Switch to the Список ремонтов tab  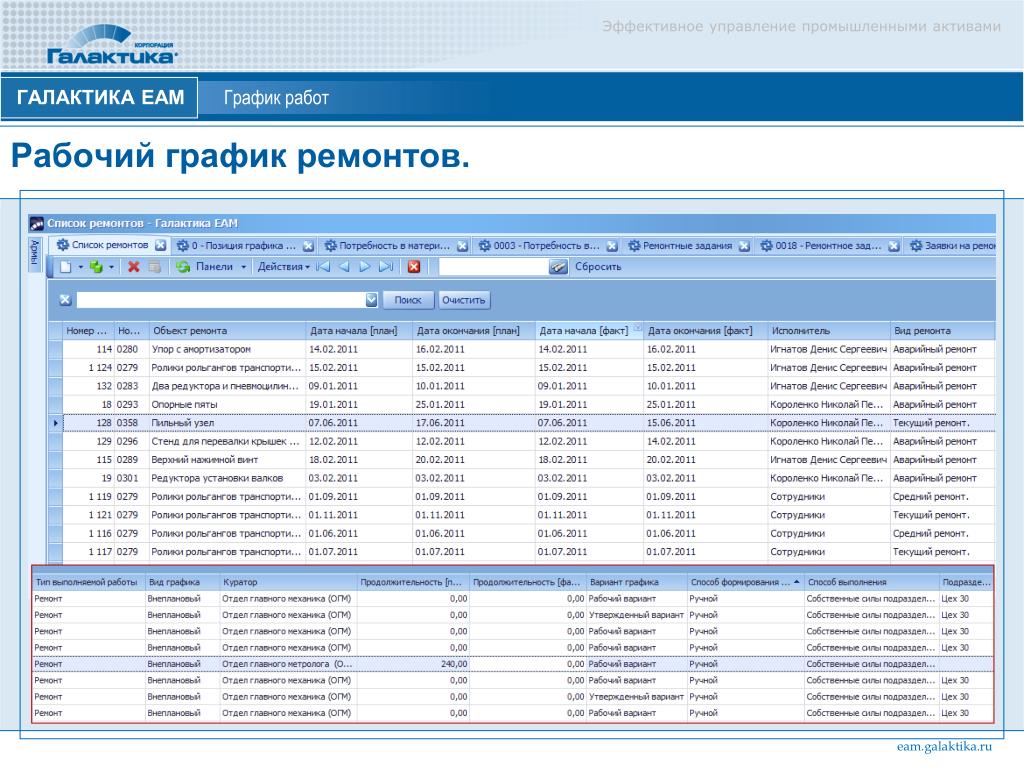click(110, 245)
